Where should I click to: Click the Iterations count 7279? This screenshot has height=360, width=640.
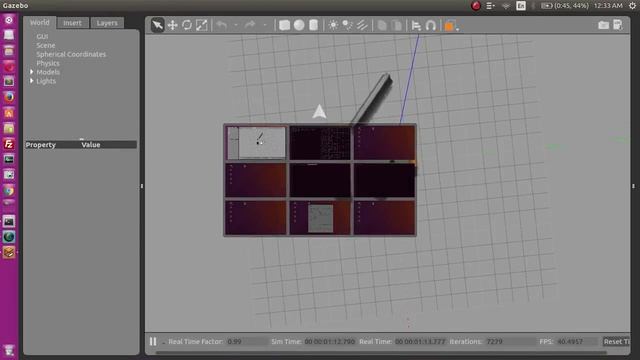pos(495,341)
